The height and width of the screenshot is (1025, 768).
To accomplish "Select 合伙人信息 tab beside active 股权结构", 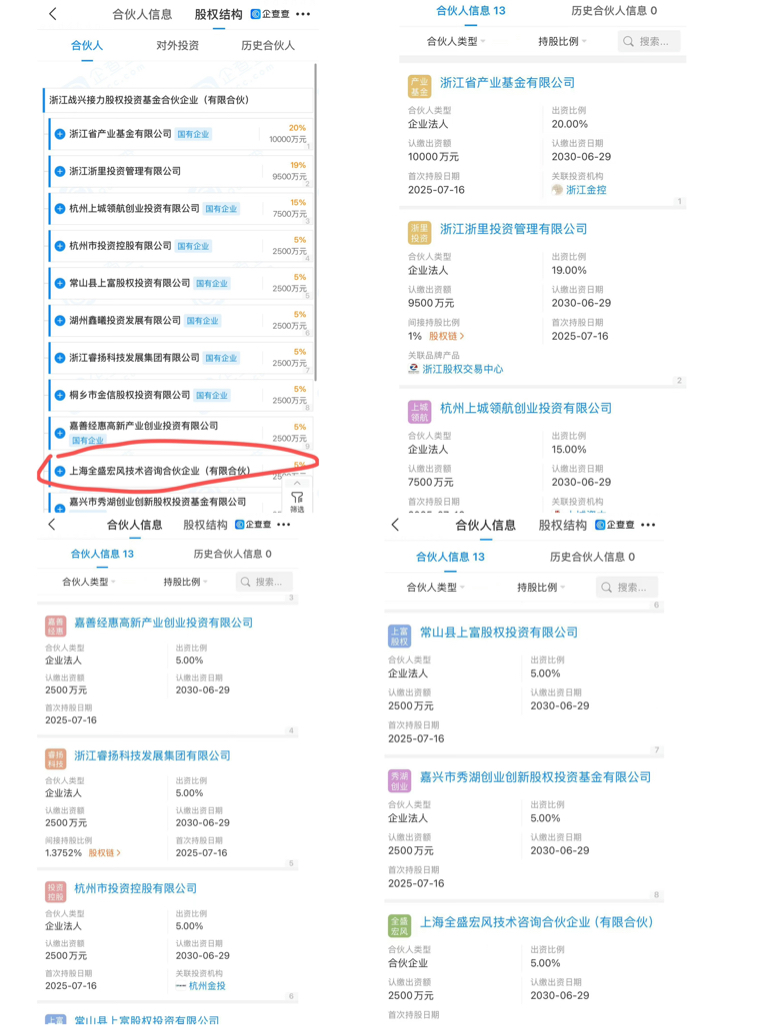I will click(x=142, y=14).
